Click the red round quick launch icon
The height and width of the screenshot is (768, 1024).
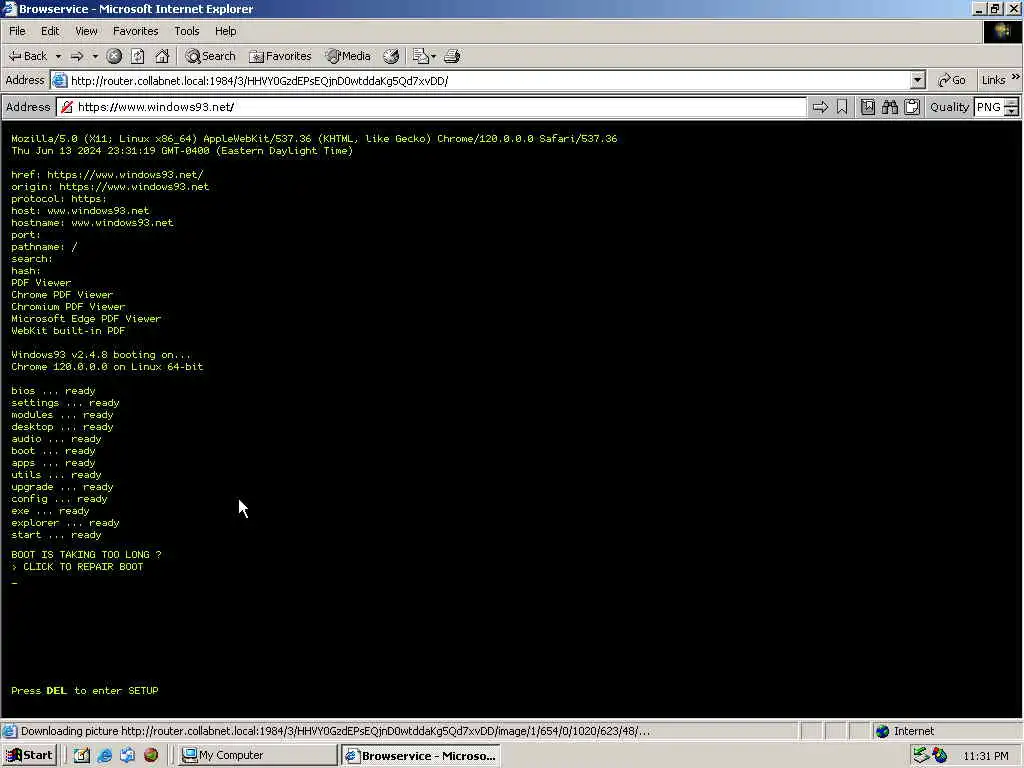tap(151, 755)
